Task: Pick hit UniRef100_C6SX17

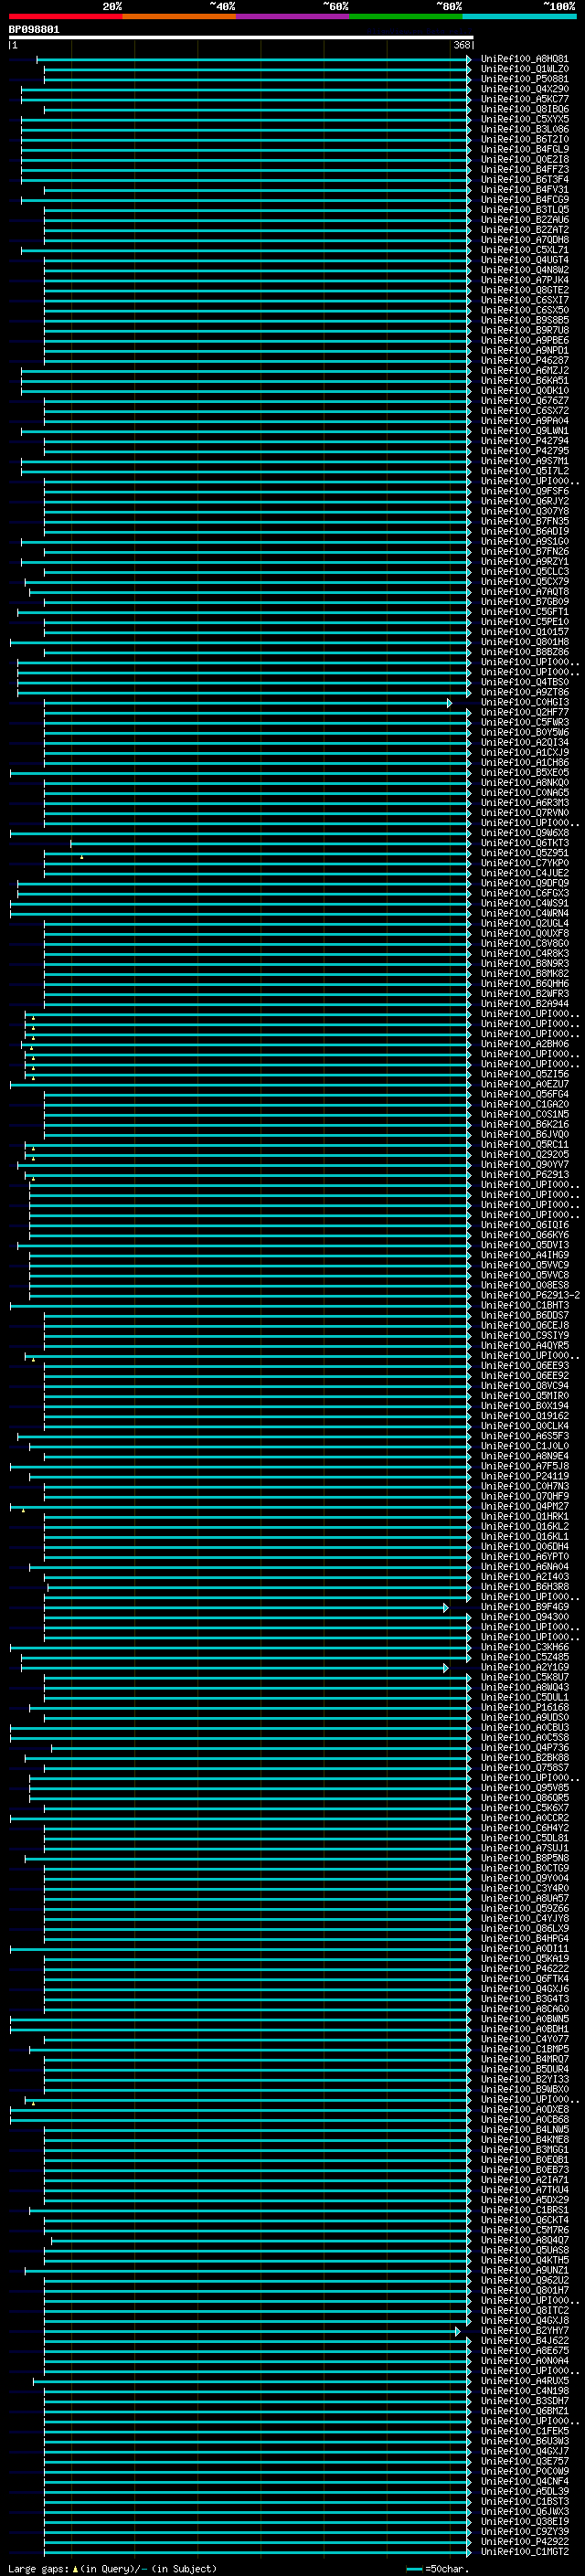Action: click(524, 300)
